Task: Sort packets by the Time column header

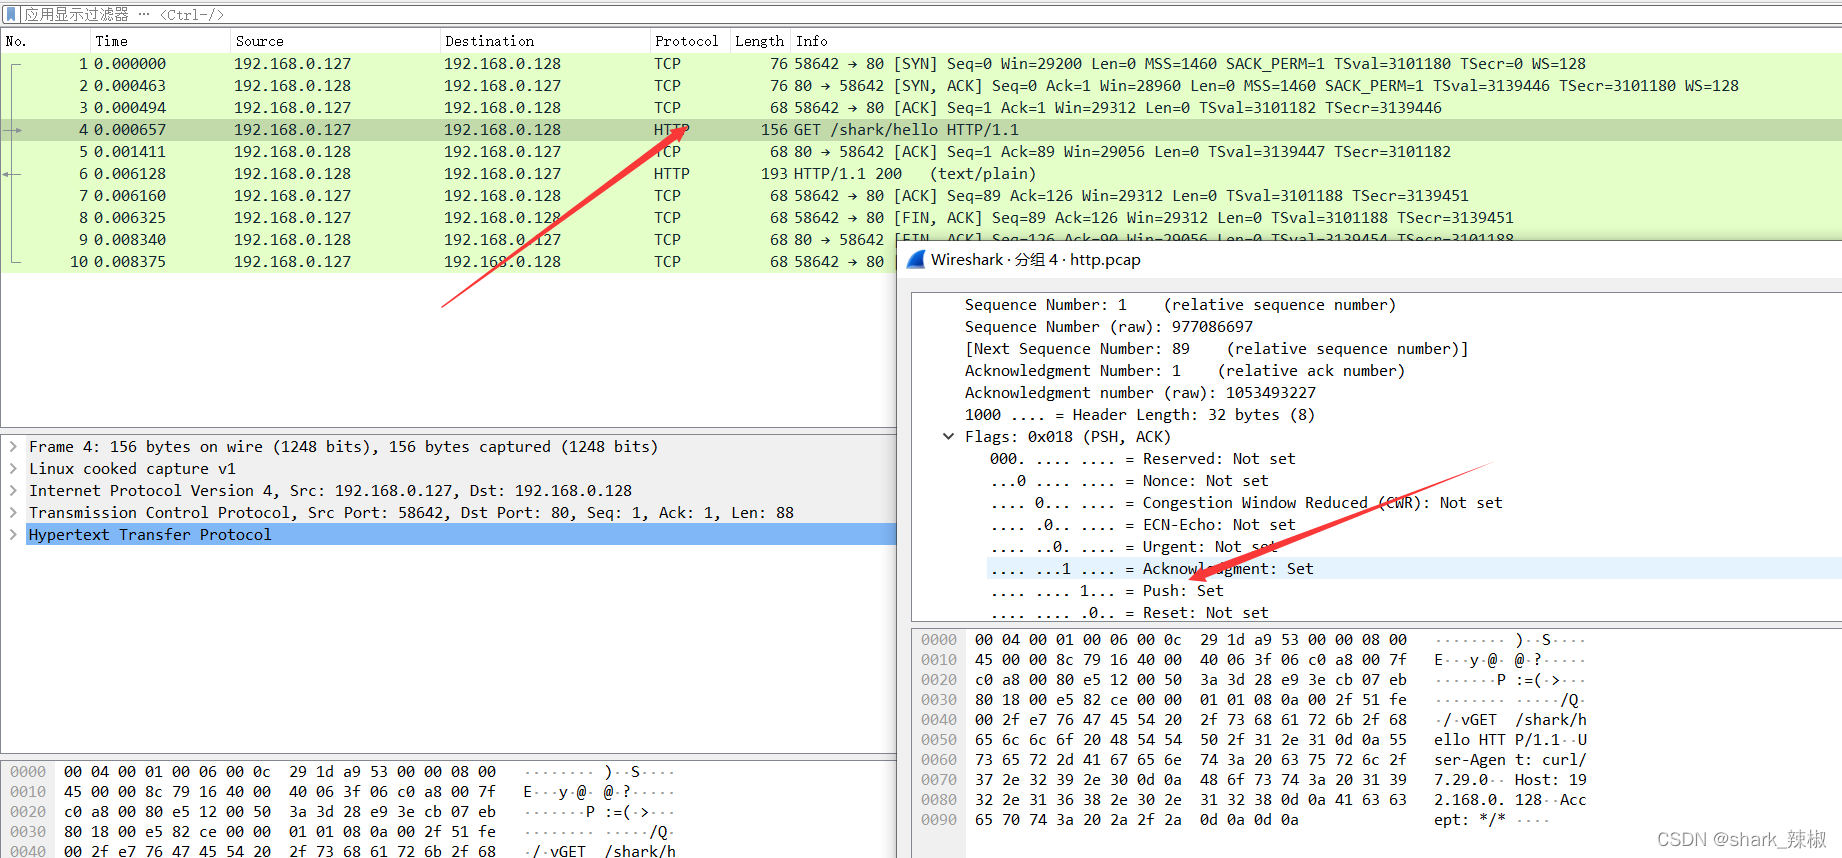Action: [x=112, y=41]
